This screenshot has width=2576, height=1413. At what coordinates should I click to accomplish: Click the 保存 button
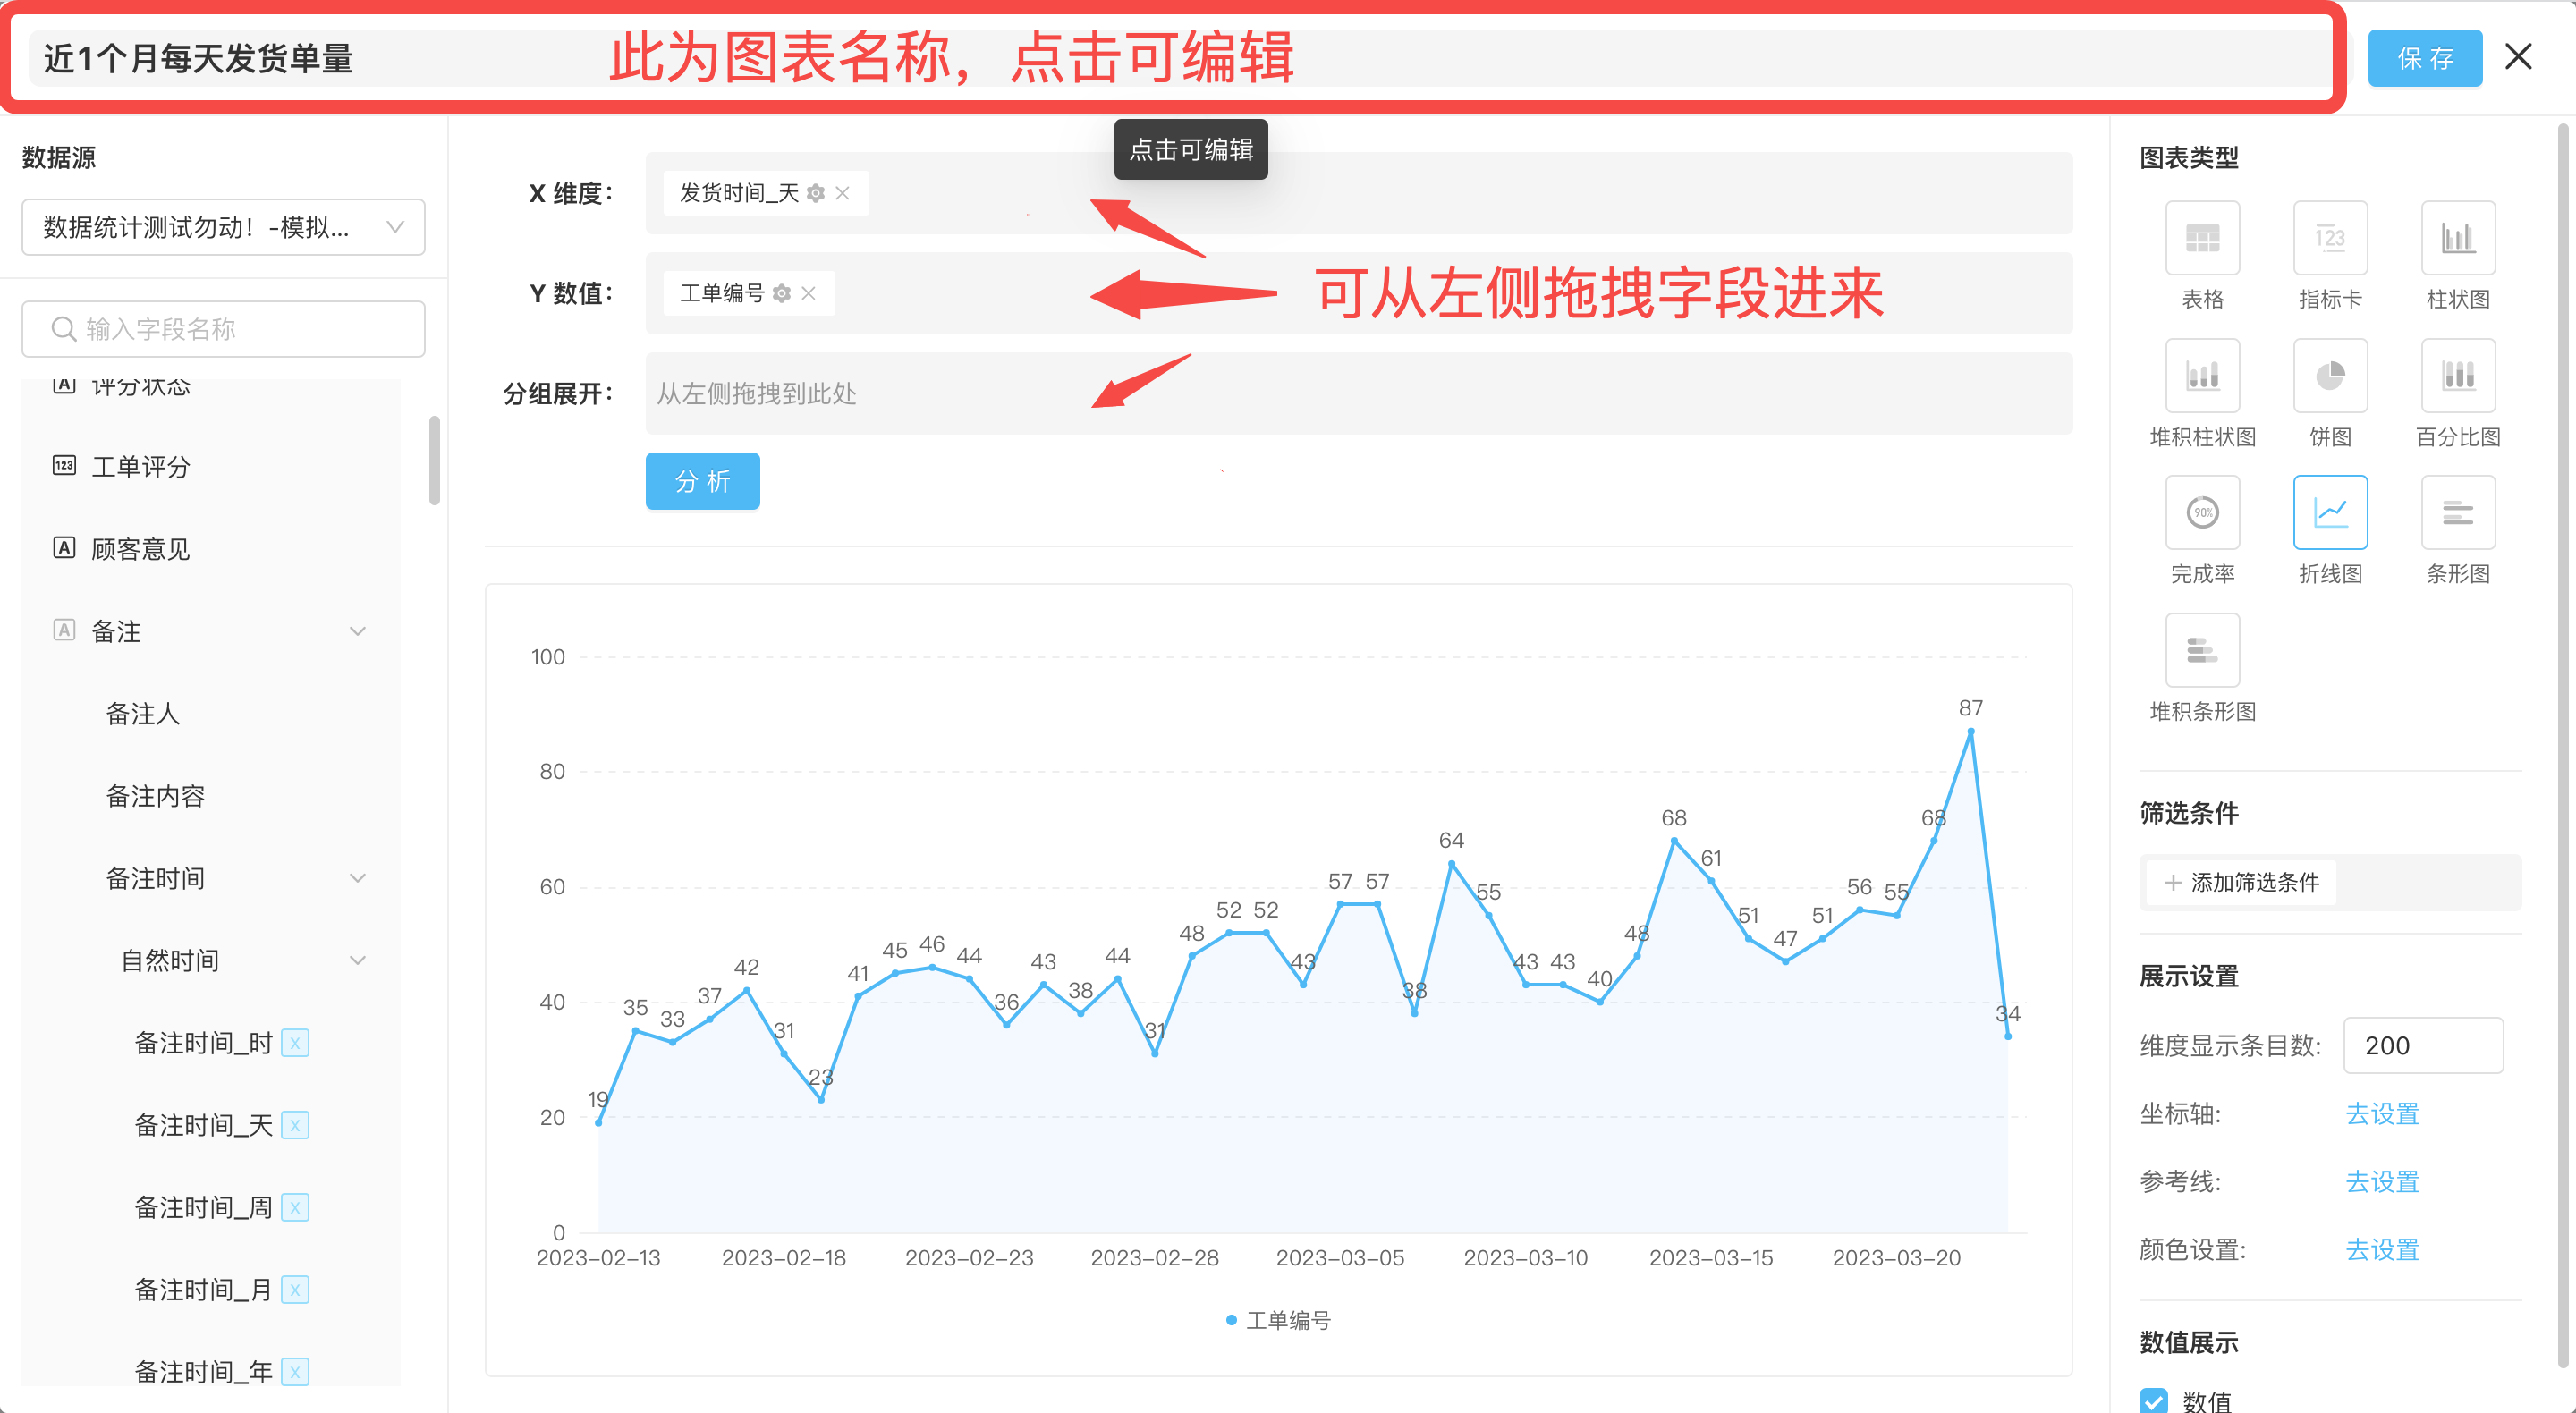click(2425, 58)
